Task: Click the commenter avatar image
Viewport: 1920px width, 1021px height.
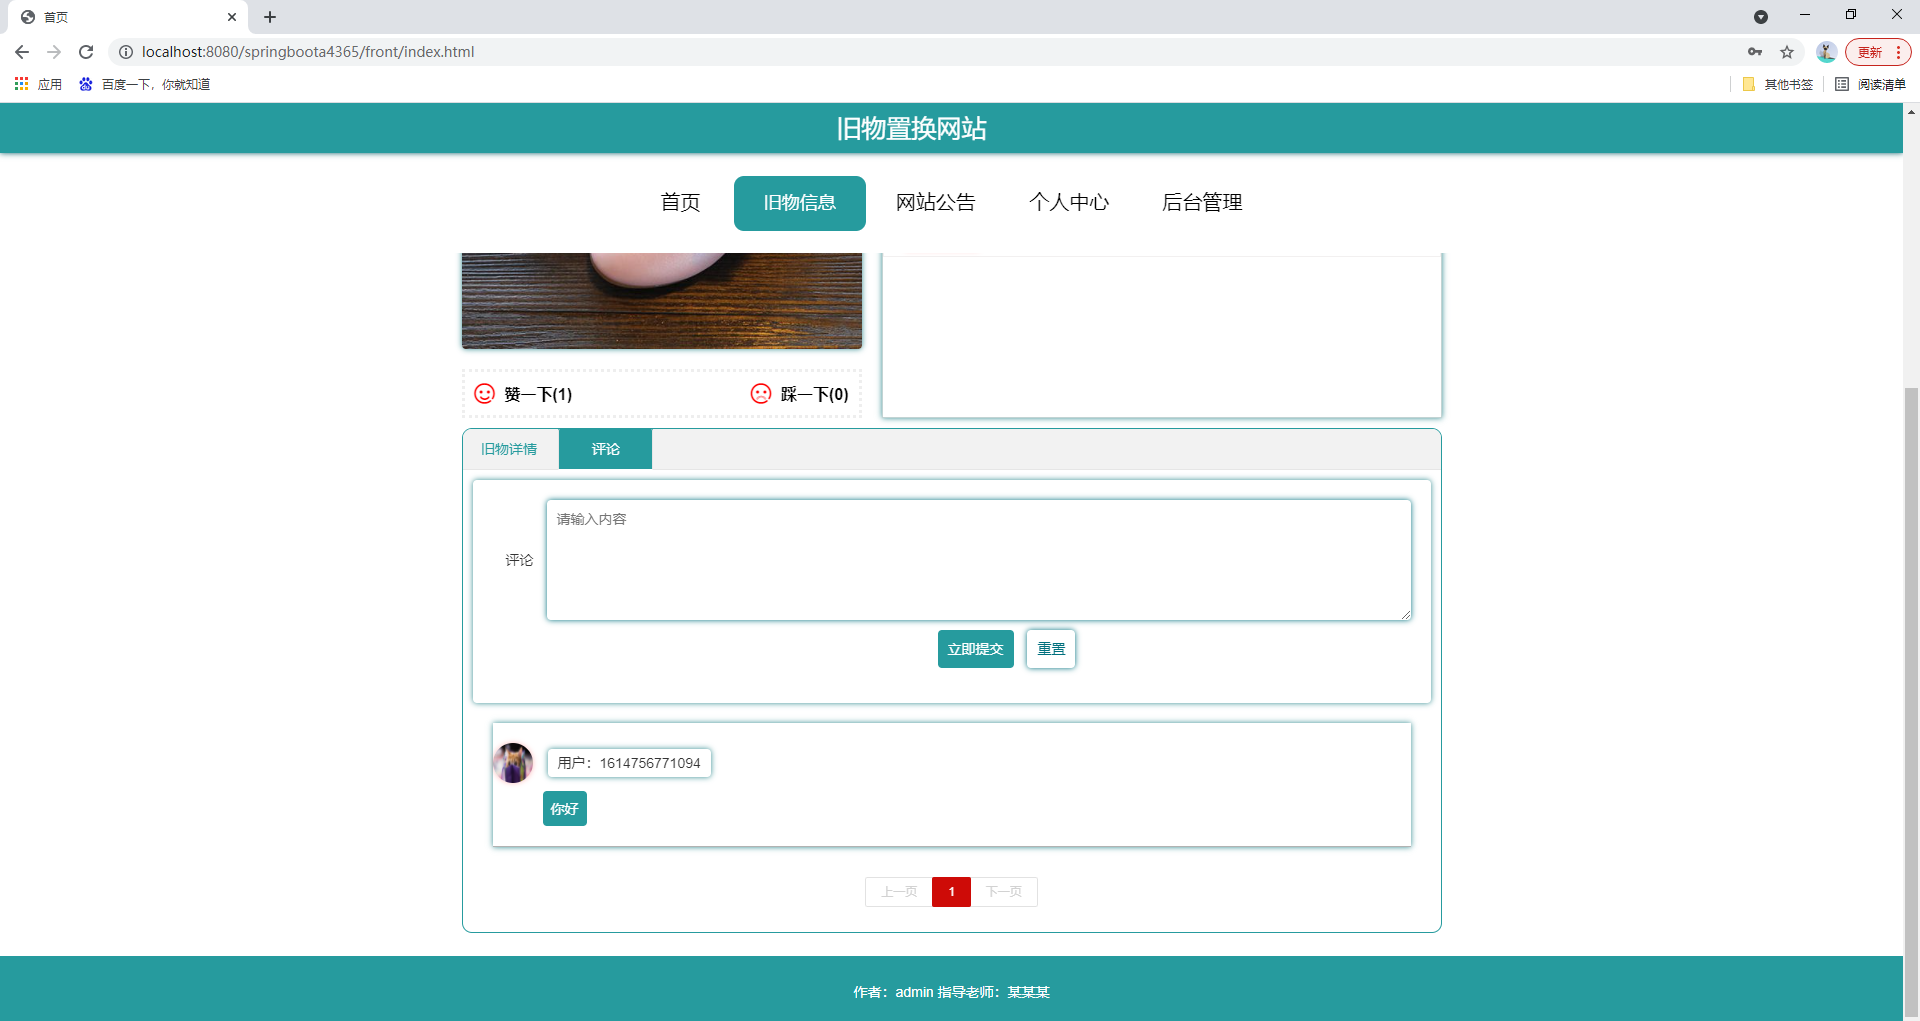Action: [x=513, y=763]
